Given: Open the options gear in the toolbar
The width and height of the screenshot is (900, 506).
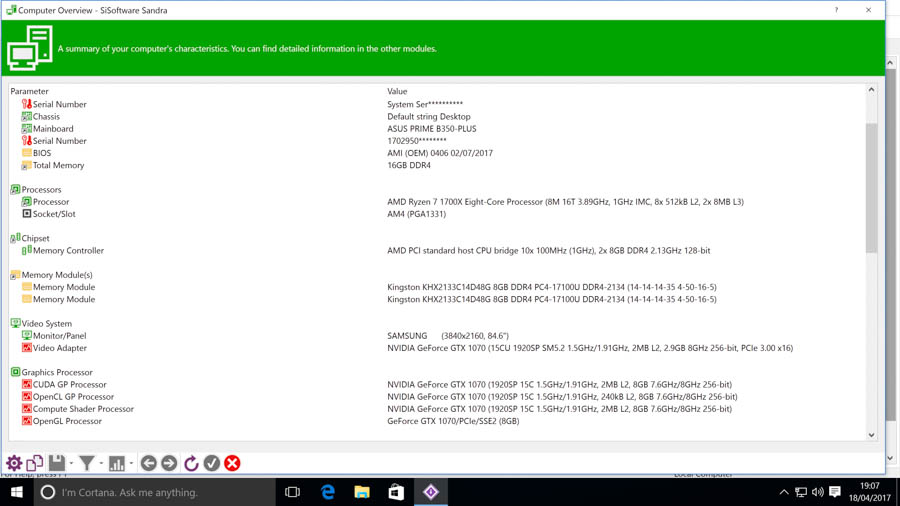Looking at the screenshot, I should pyautogui.click(x=14, y=463).
